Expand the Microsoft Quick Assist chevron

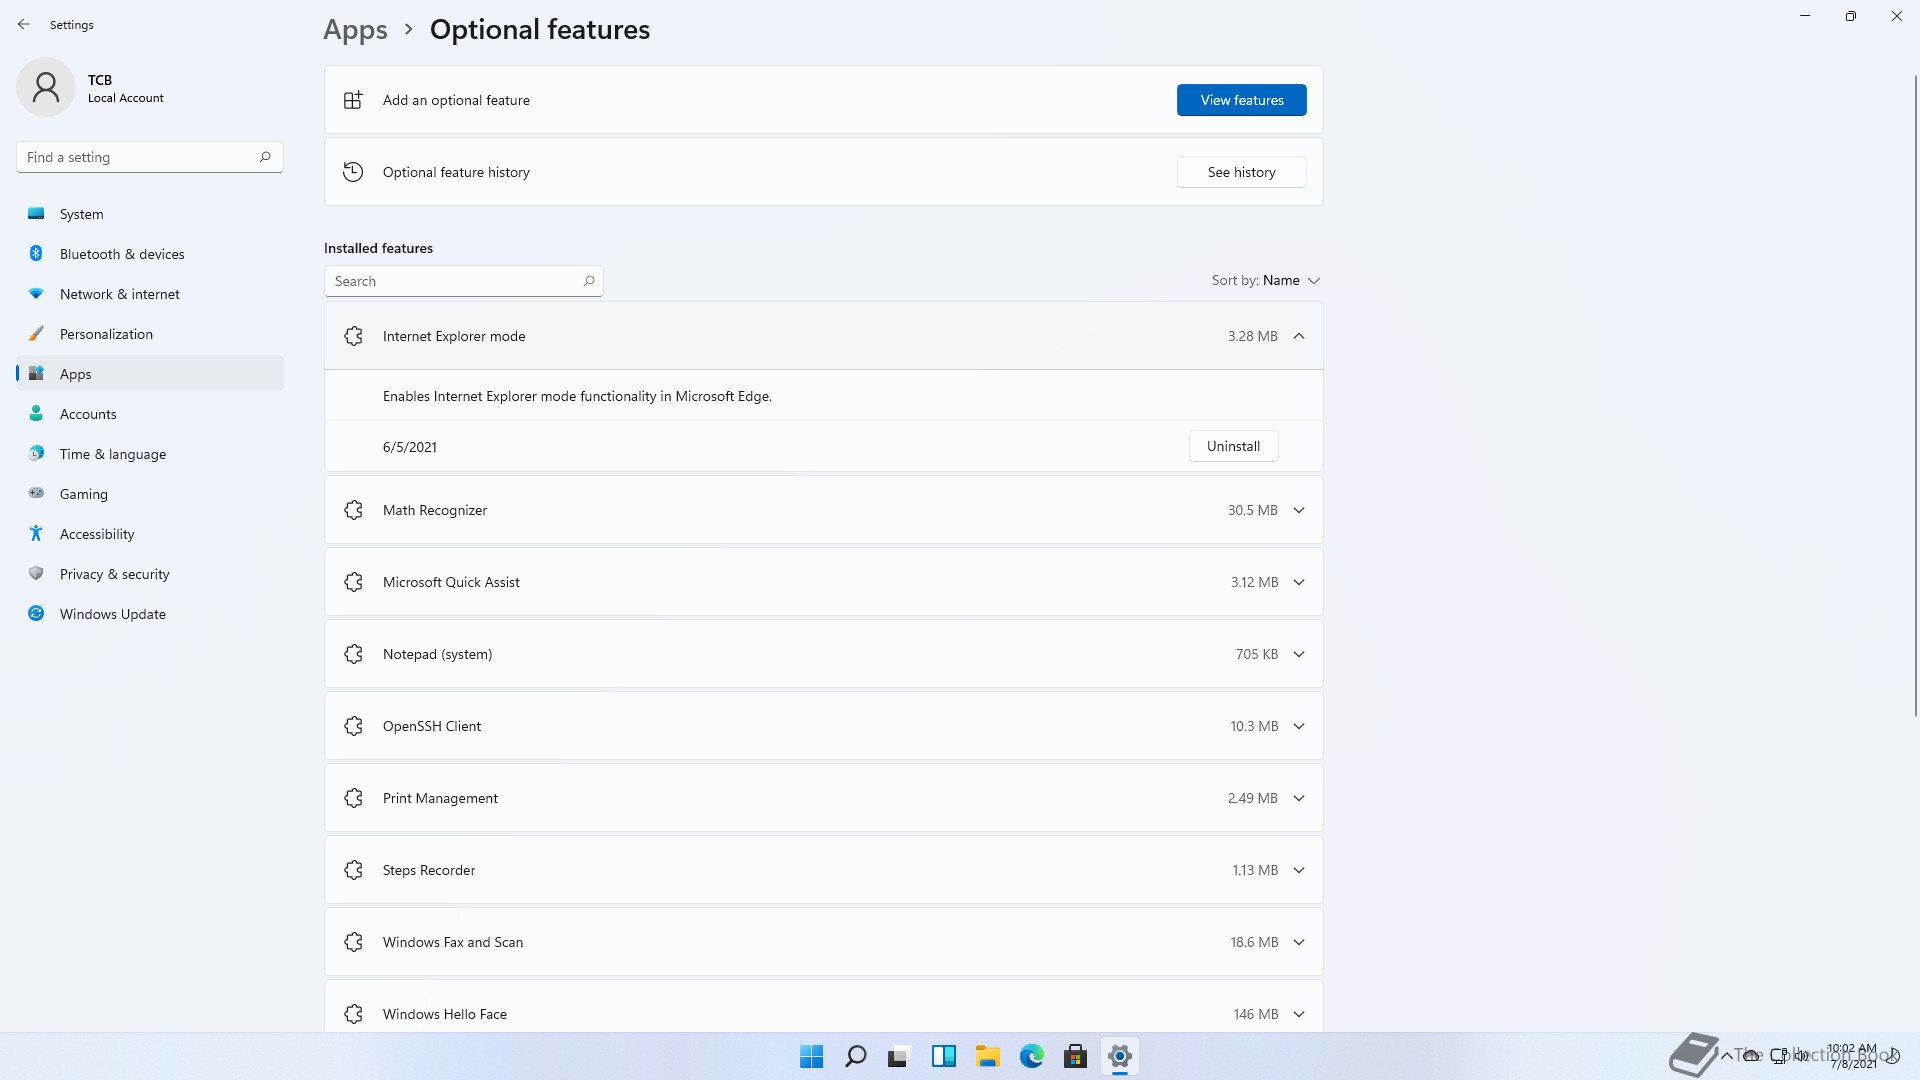pyautogui.click(x=1299, y=582)
